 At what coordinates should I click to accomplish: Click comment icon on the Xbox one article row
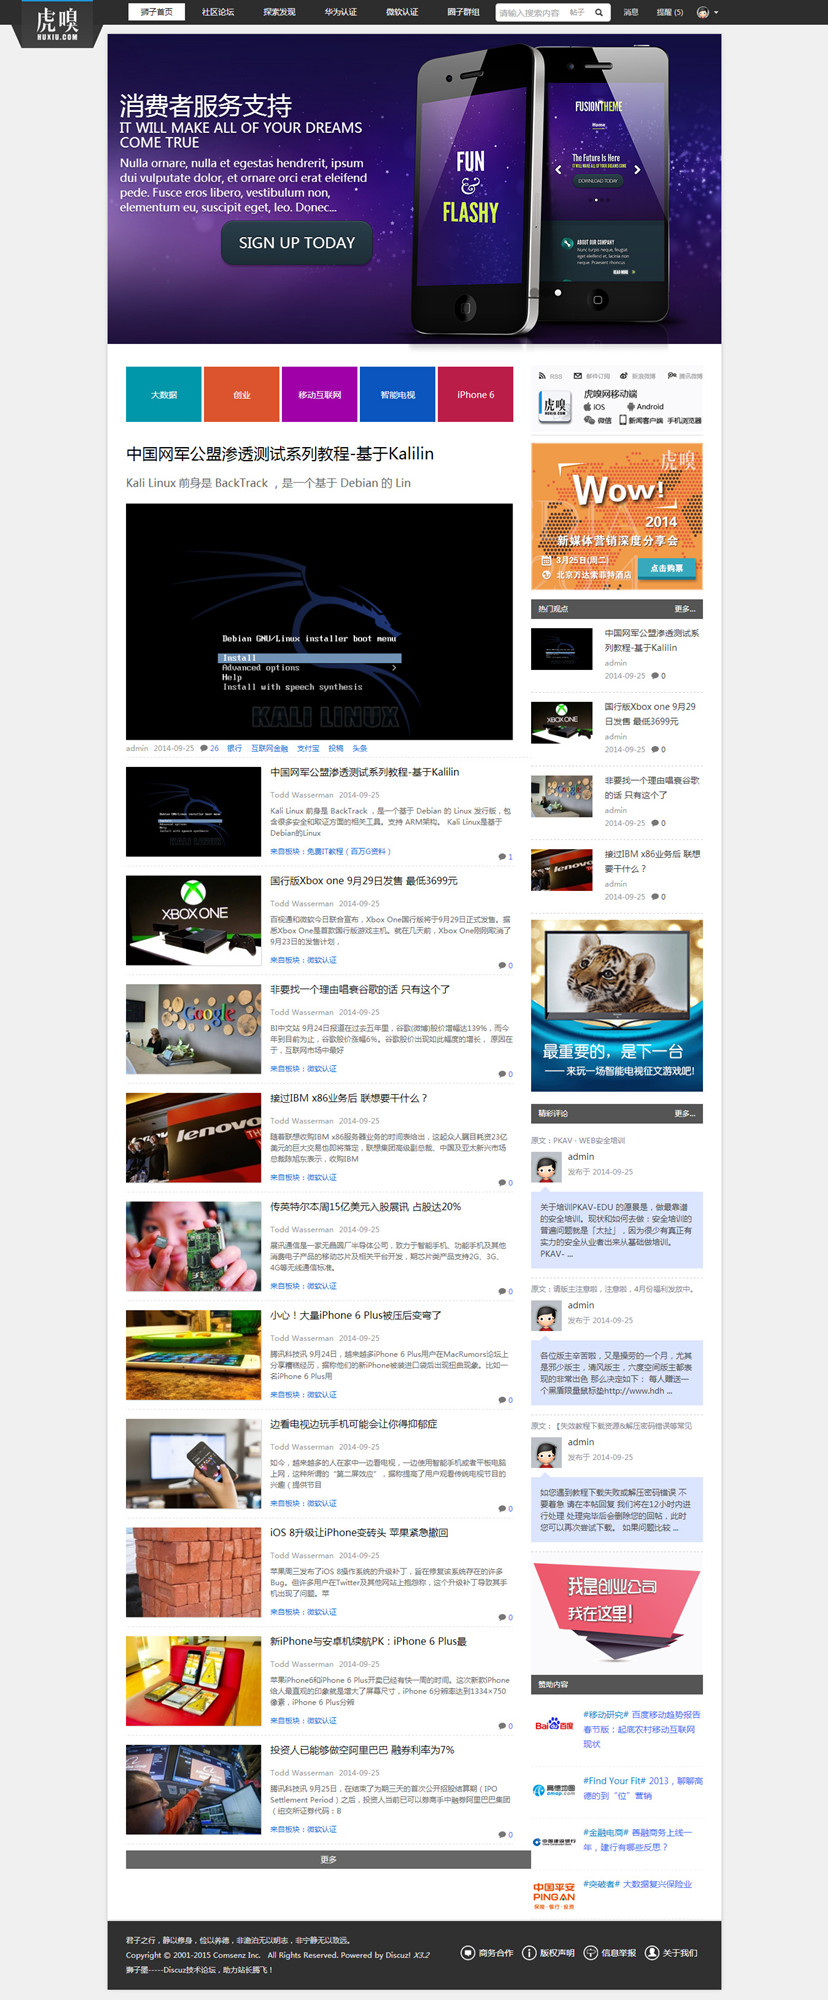502,966
